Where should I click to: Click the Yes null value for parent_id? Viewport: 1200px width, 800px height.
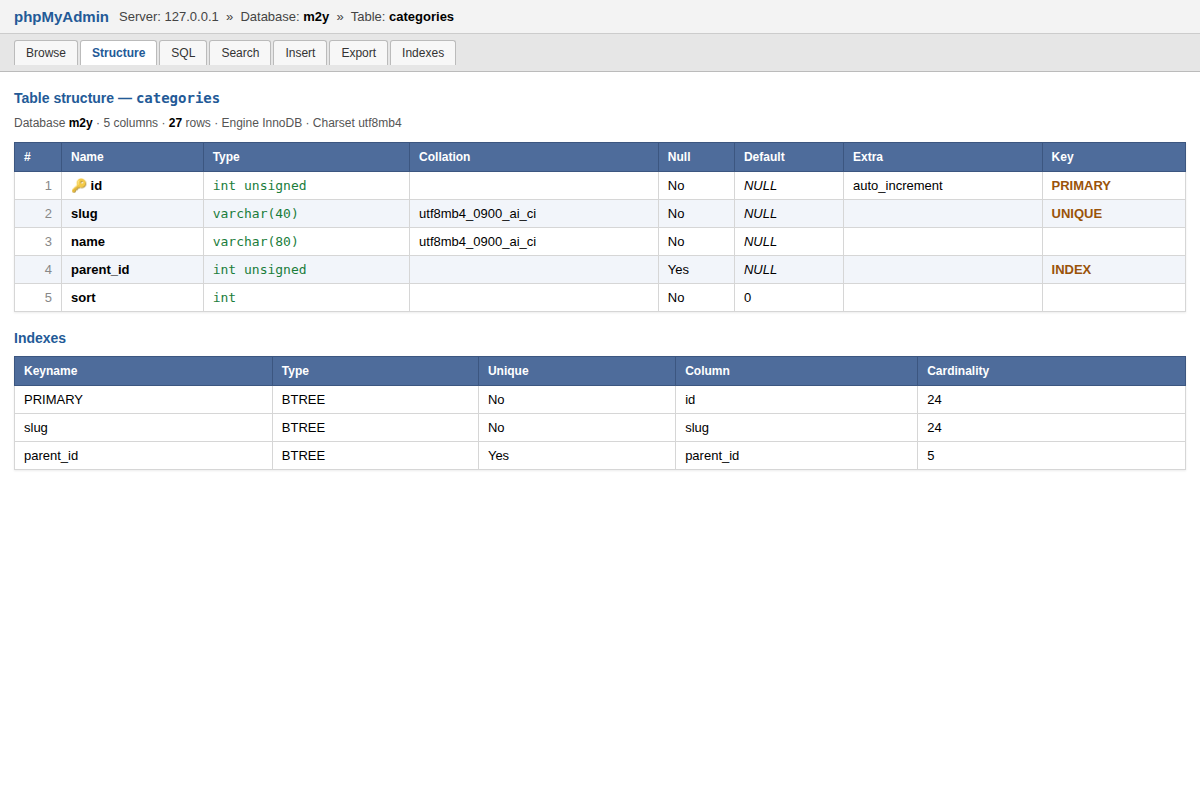[x=678, y=269]
